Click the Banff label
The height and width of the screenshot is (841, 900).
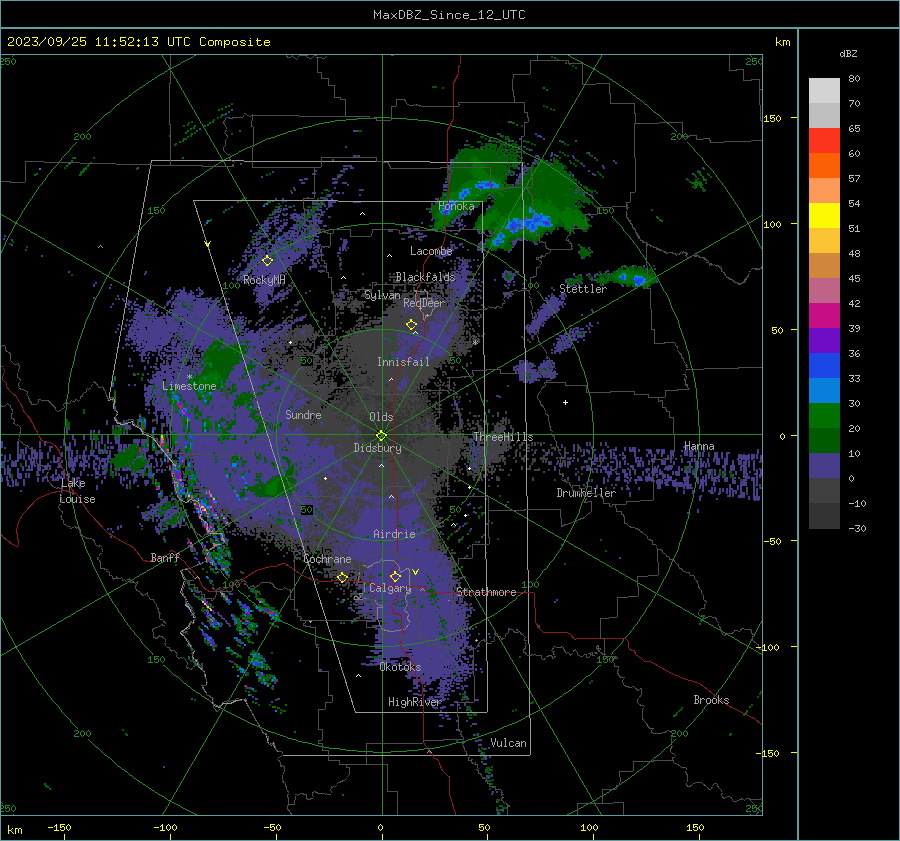[x=165, y=557]
